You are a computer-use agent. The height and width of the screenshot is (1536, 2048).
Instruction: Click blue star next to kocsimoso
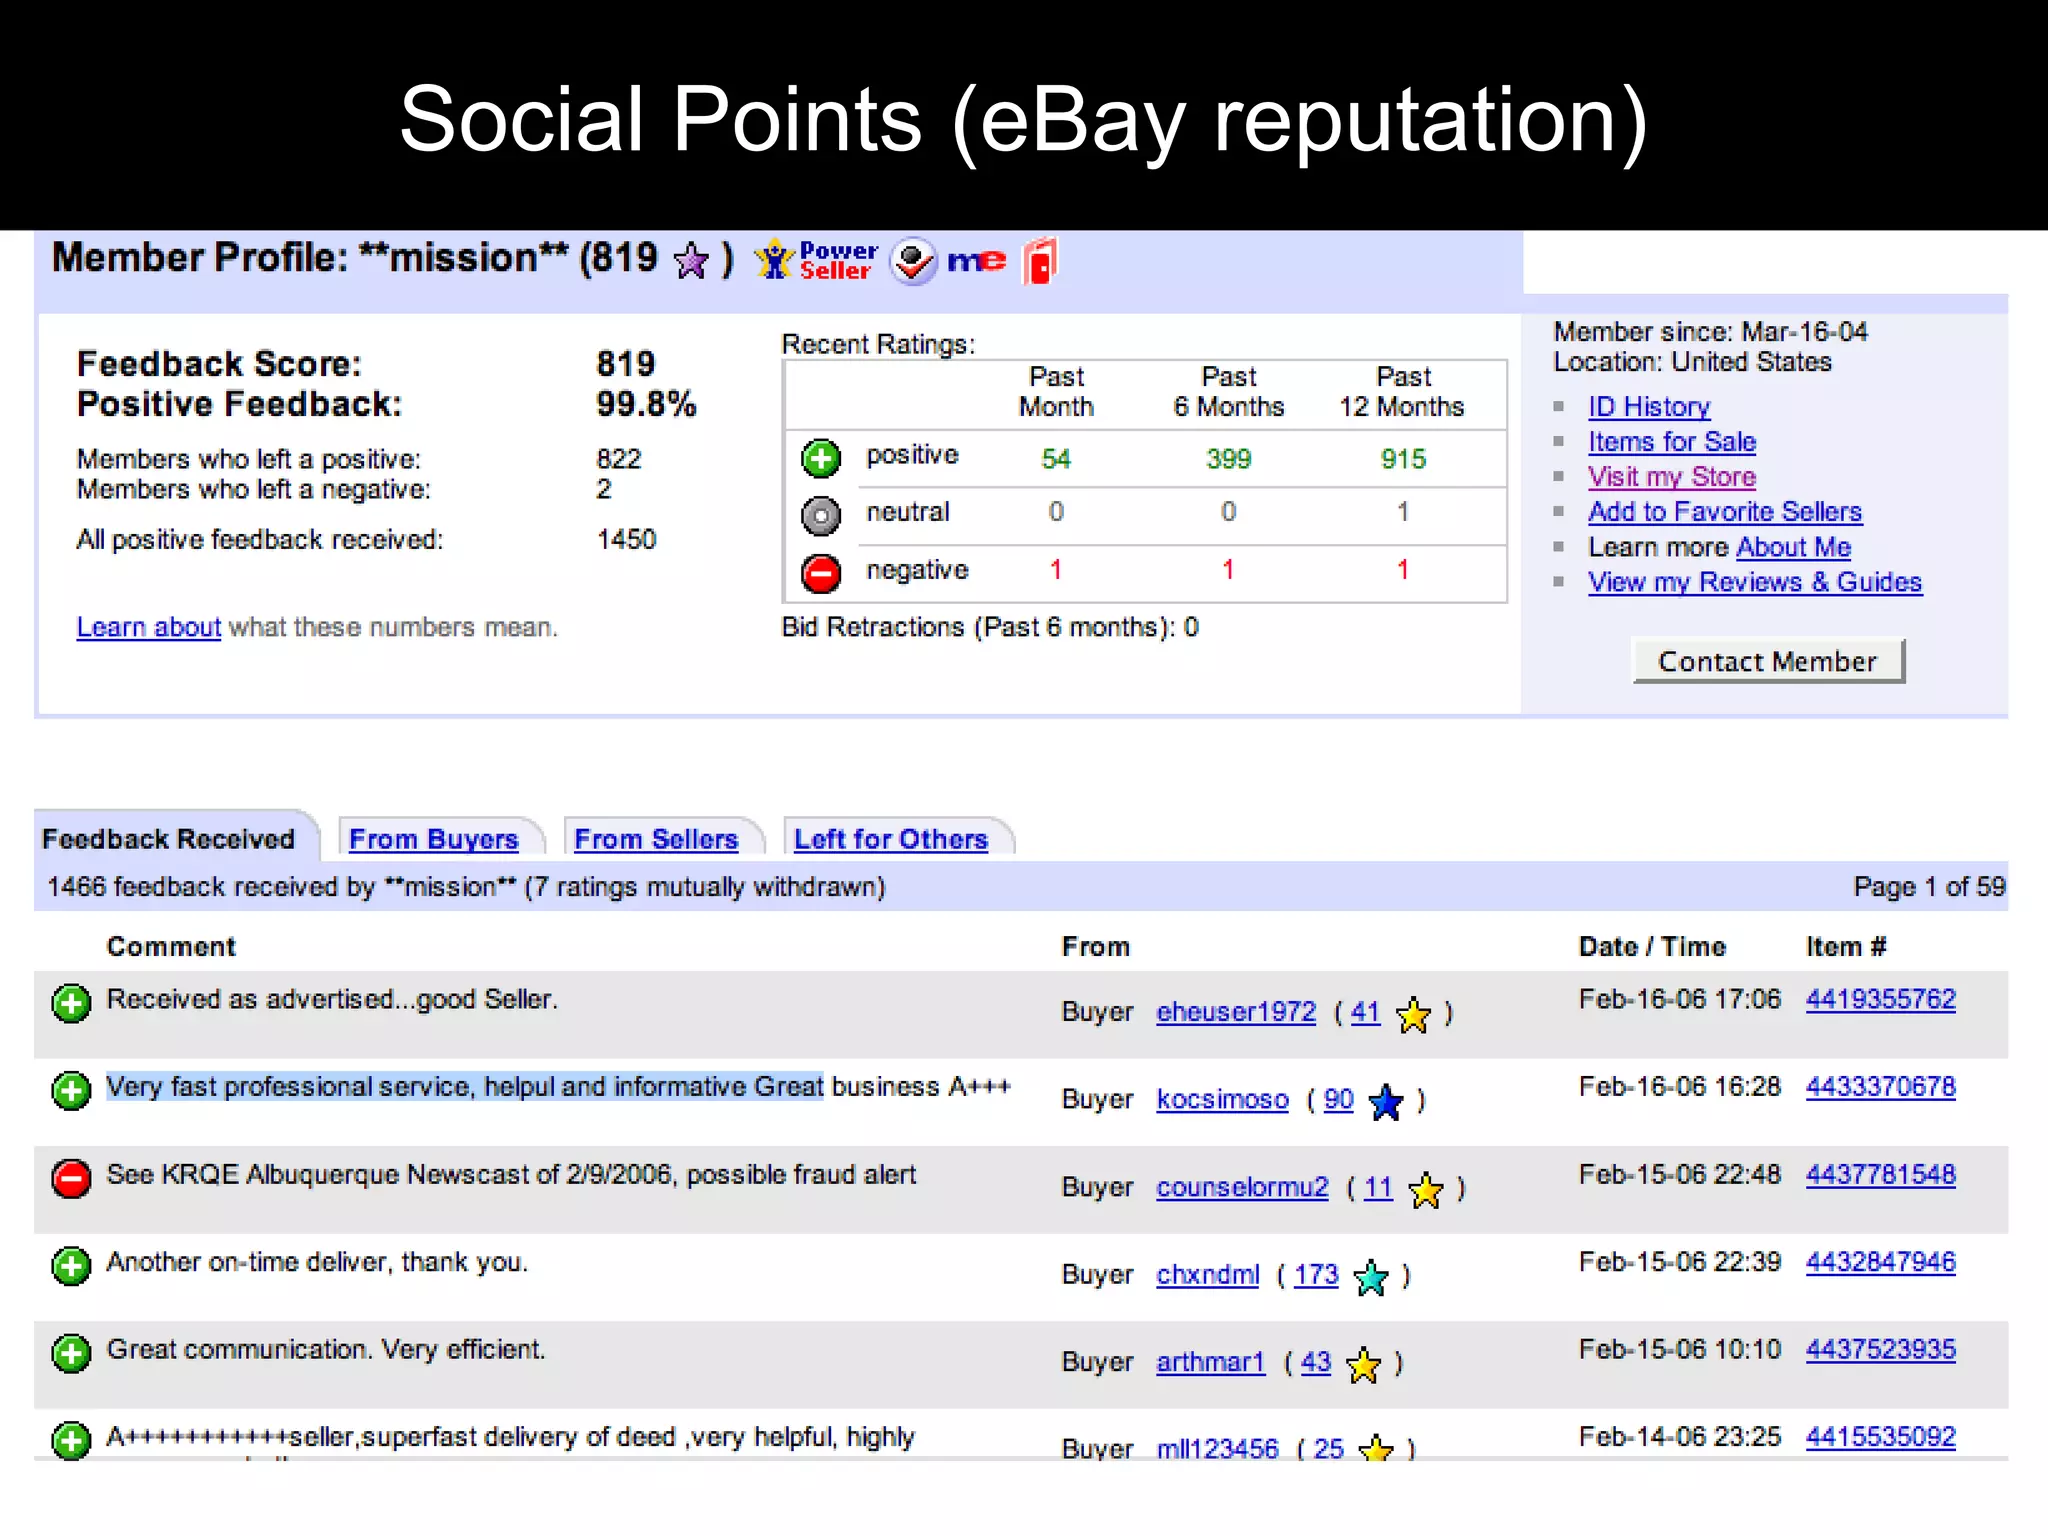coord(1386,1102)
